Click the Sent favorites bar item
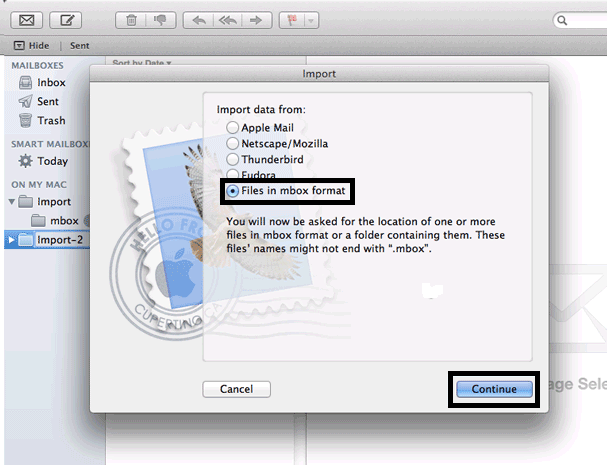This screenshot has width=609, height=465. 80,46
